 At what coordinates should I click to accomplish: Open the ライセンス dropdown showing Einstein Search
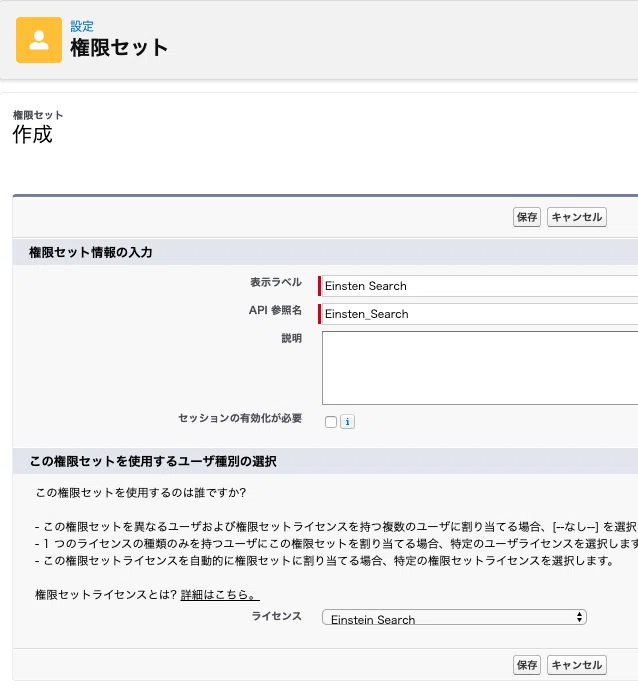coord(454,617)
